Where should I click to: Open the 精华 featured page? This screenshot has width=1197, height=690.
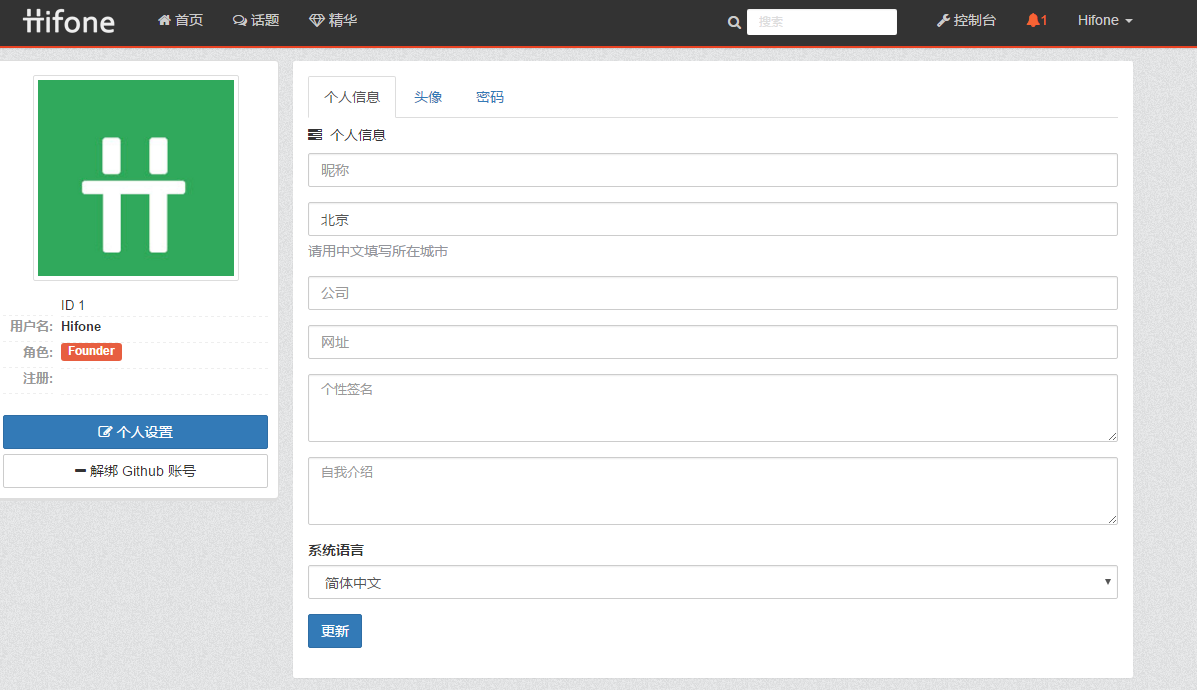click(x=333, y=21)
